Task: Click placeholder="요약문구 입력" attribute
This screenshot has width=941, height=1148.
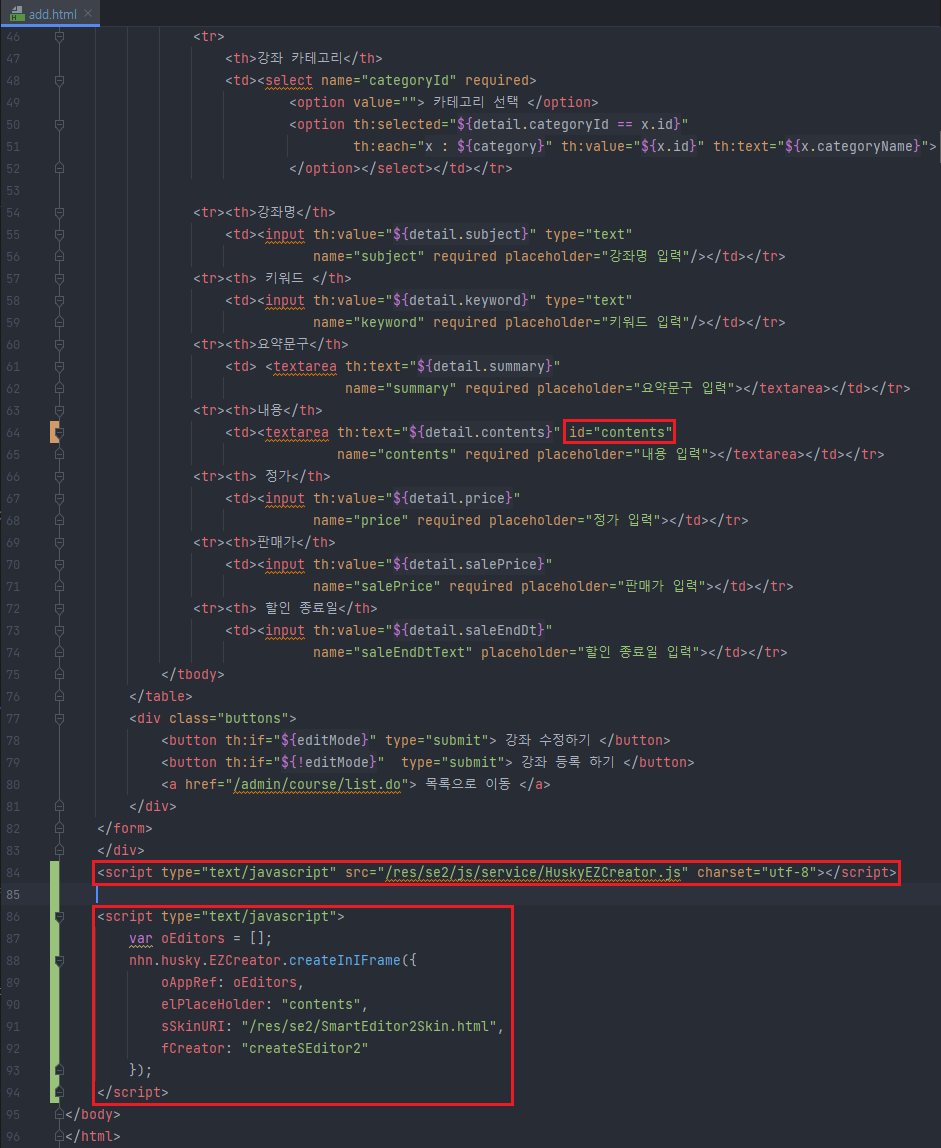Action: pos(636,388)
